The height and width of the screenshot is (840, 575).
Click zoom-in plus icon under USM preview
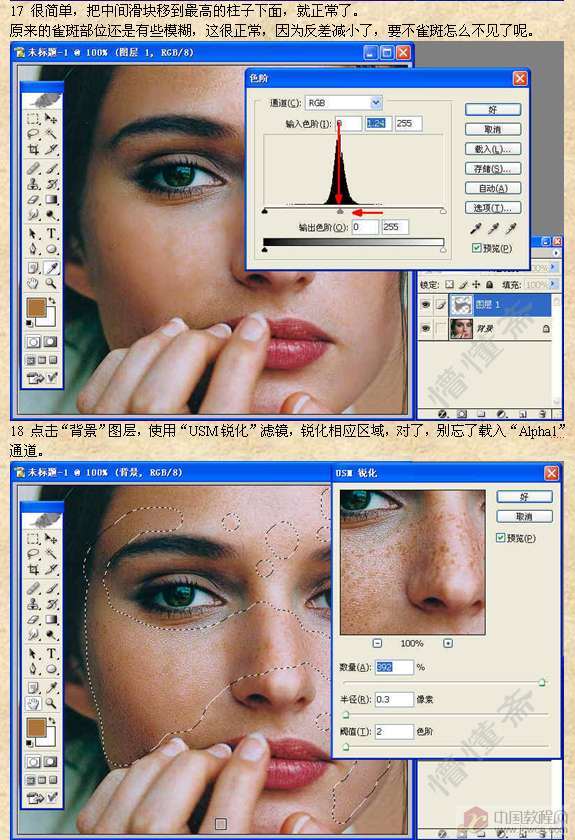click(x=448, y=643)
